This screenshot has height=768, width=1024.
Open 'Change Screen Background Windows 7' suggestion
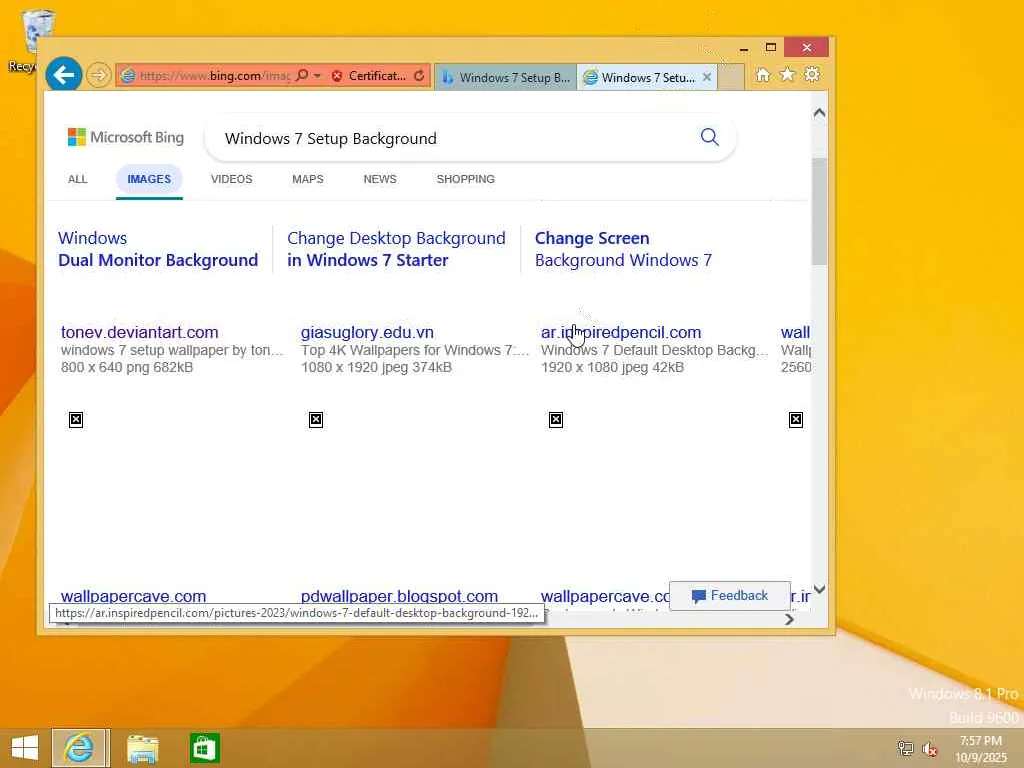click(623, 249)
